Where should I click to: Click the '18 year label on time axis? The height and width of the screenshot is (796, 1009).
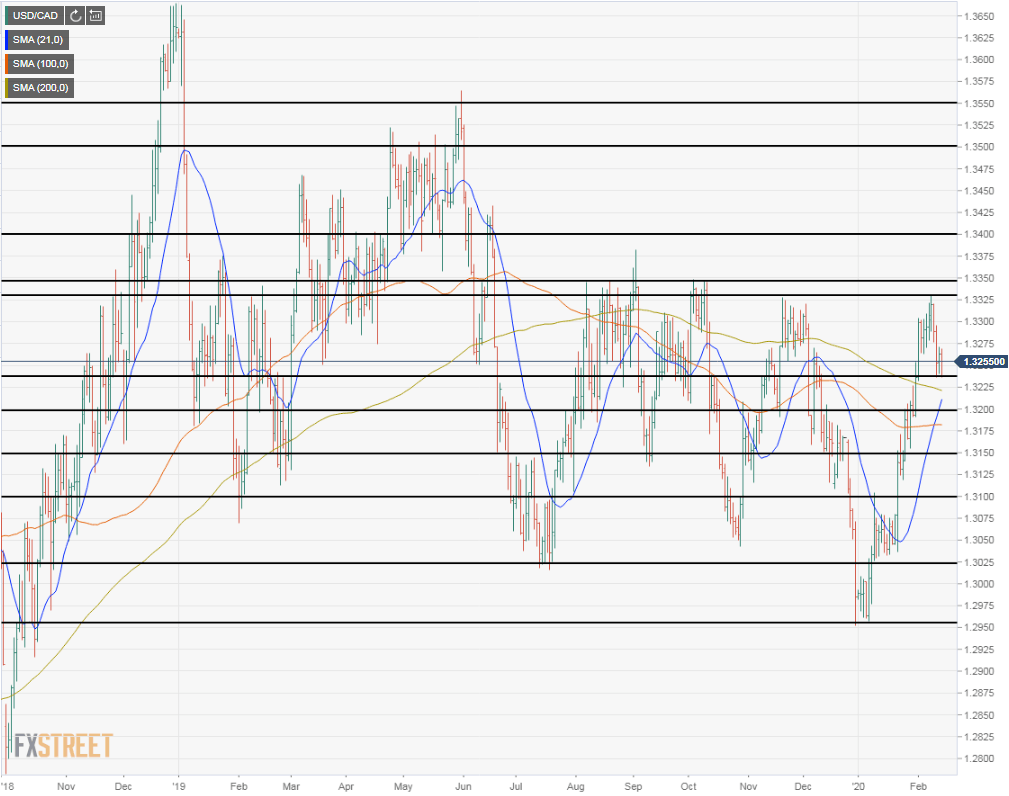(7, 786)
